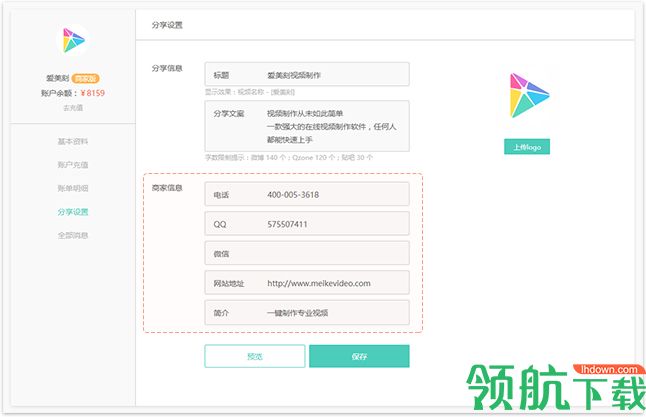Click the 分享设置 page header title
The height and width of the screenshot is (417, 646).
(167, 25)
